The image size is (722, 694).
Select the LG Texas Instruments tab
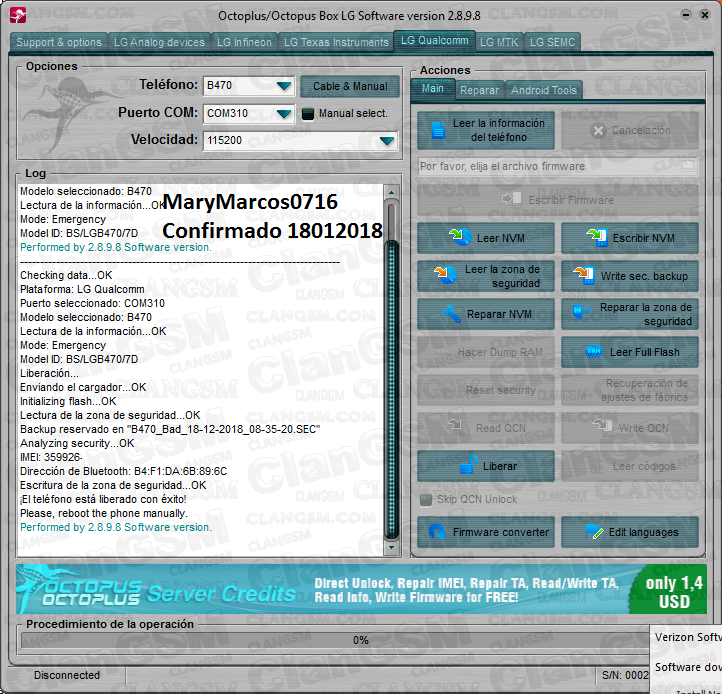coord(336,42)
